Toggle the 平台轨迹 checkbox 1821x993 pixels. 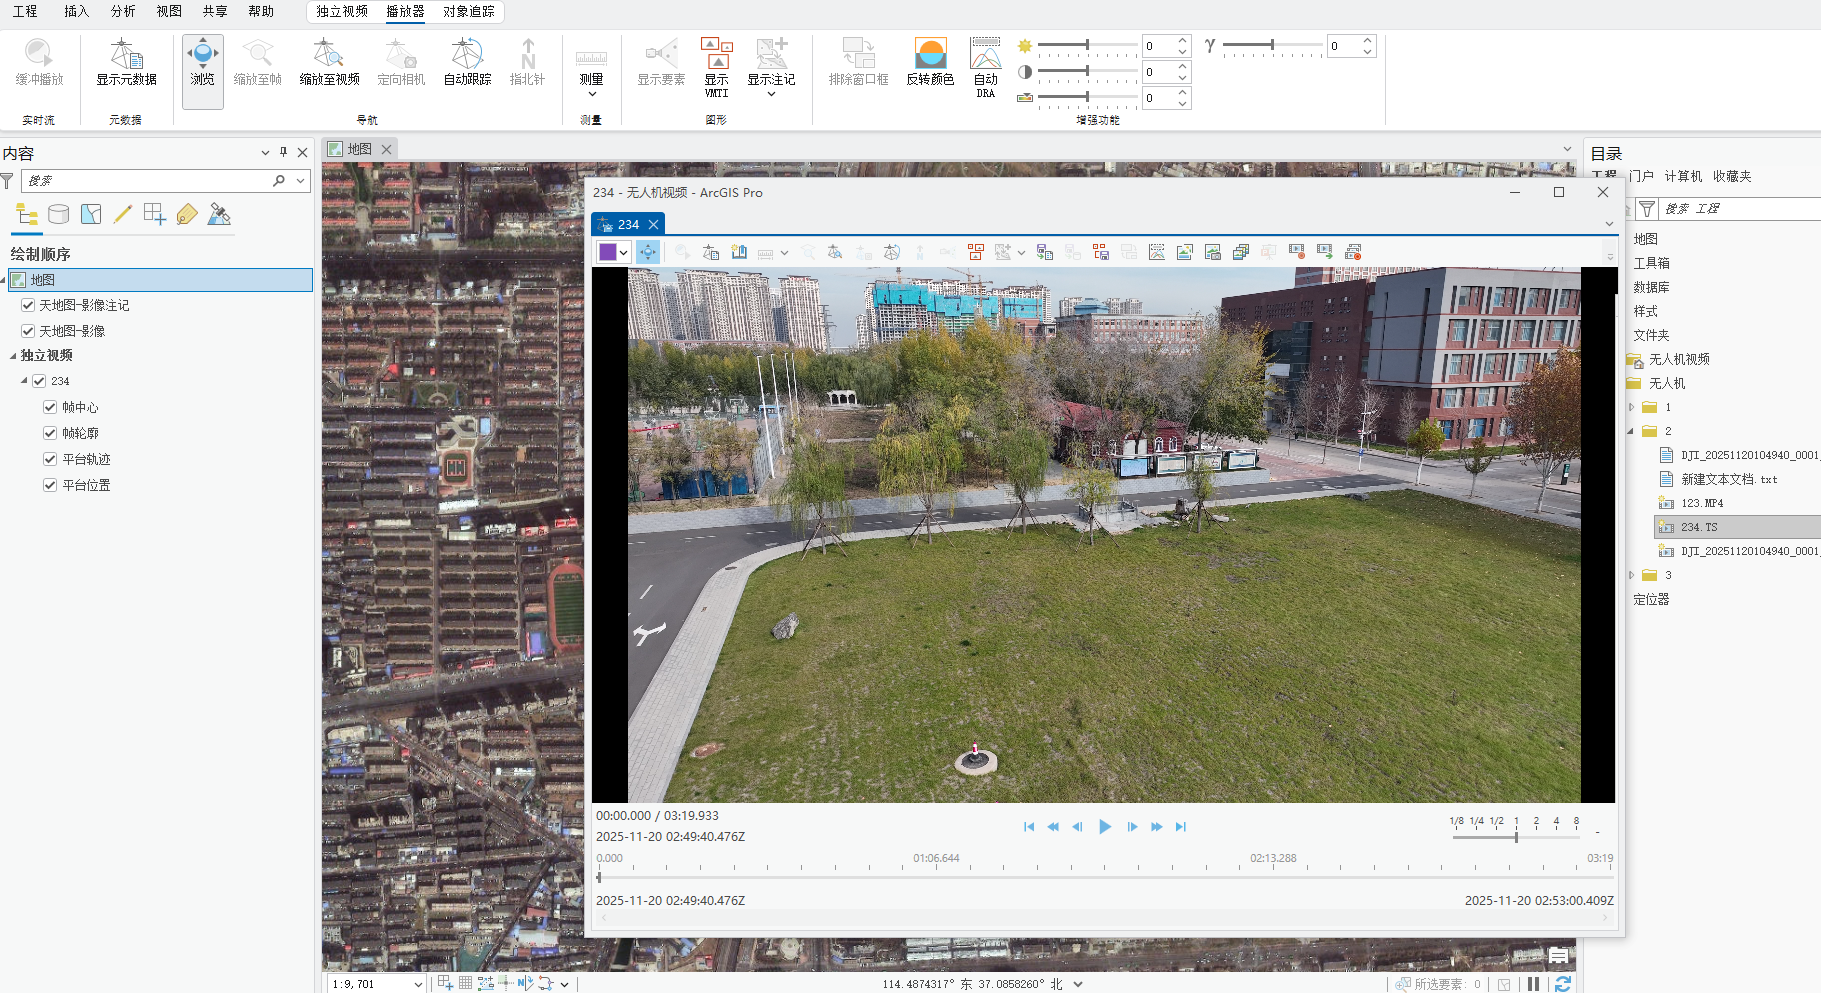[50, 459]
